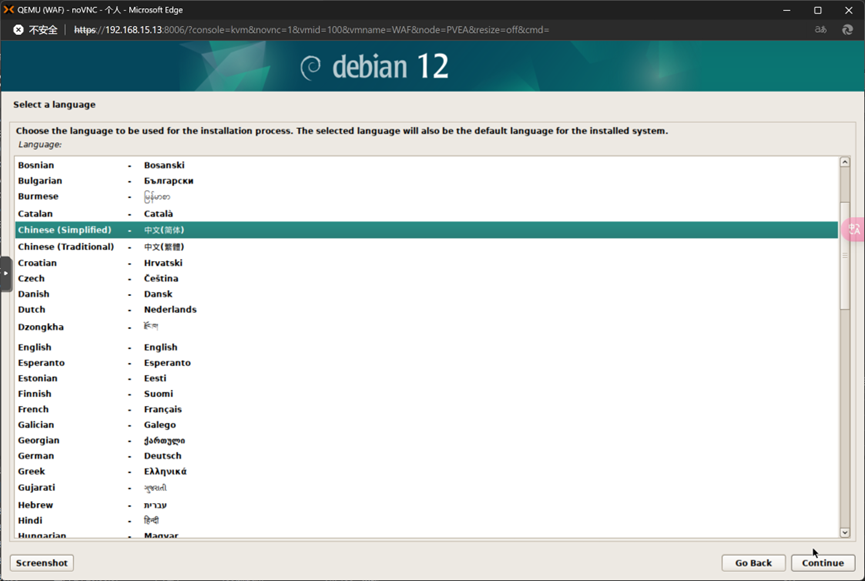
Task: Click the insecure connection warning icon
Action: [18, 30]
